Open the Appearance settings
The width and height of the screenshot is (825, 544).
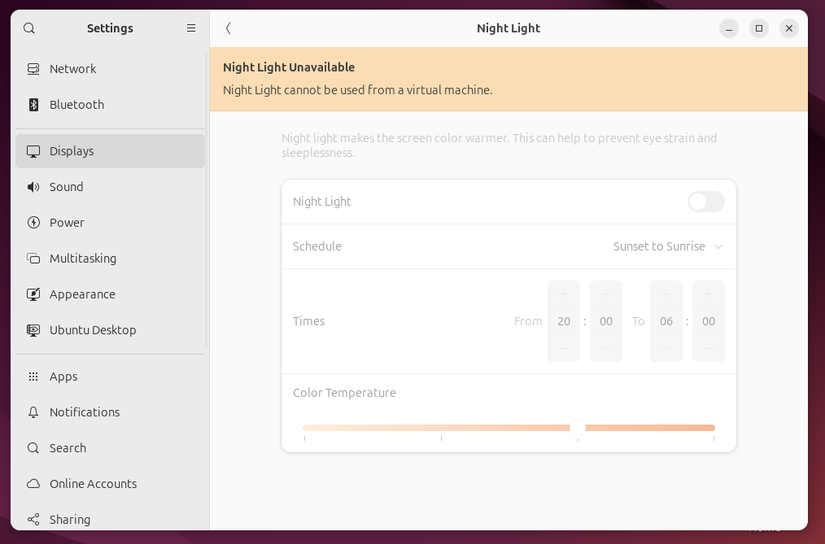click(82, 294)
